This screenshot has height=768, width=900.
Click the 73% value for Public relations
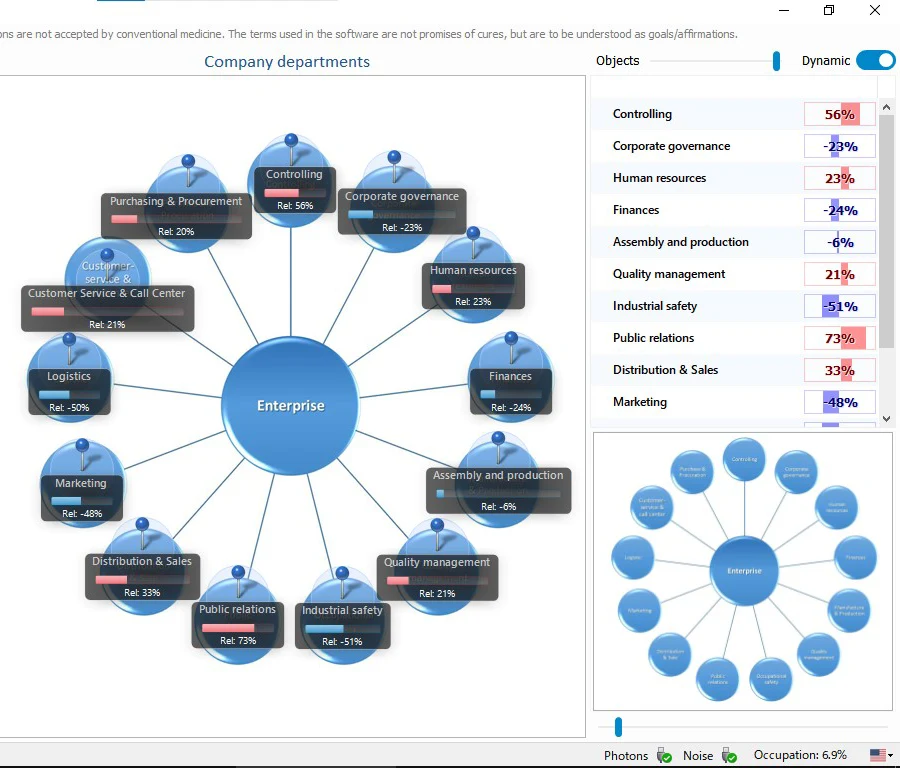tap(840, 338)
